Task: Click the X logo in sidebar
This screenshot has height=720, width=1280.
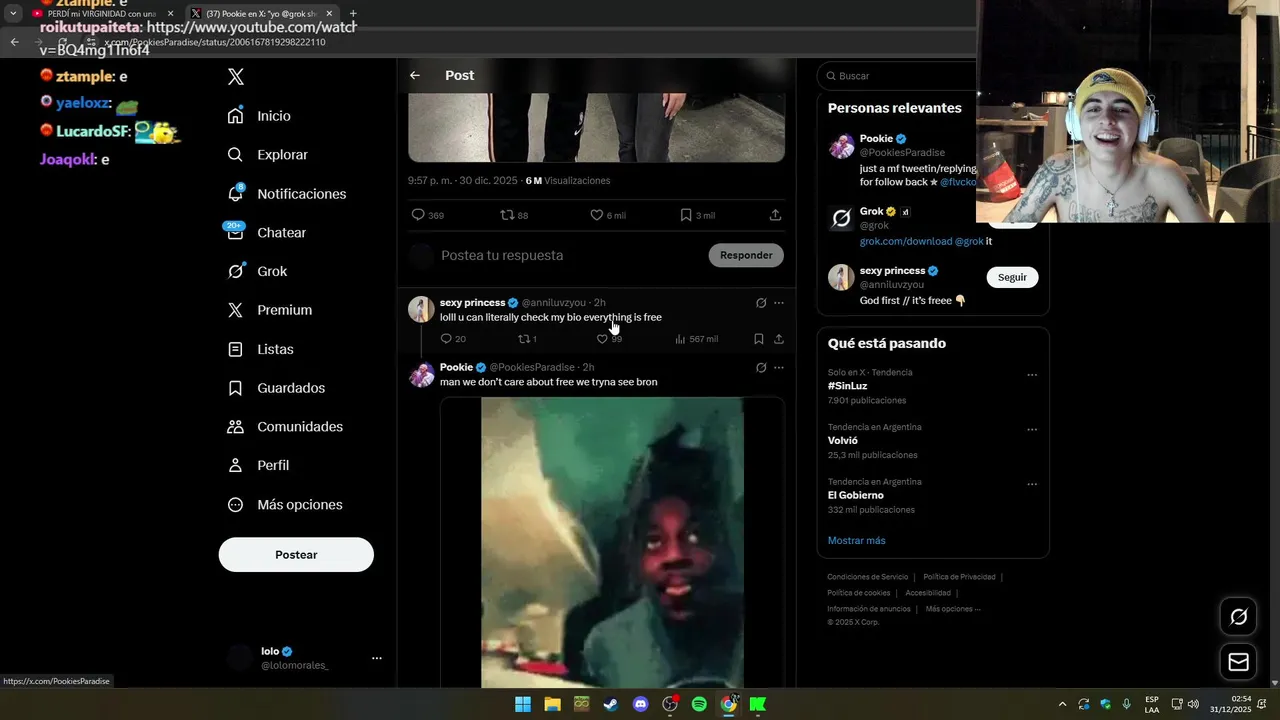Action: pos(236,76)
